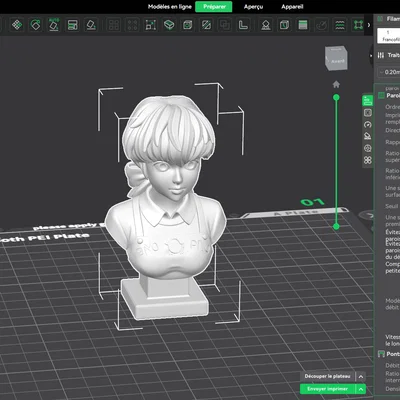Click the top handle of the green slider
400x400 pixels.
click(336, 97)
